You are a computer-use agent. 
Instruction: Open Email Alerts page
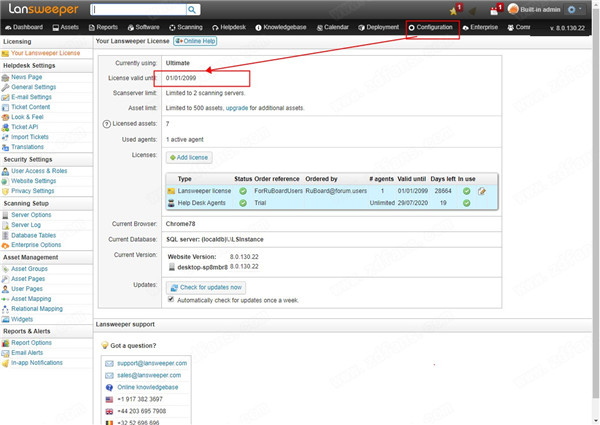click(x=27, y=353)
